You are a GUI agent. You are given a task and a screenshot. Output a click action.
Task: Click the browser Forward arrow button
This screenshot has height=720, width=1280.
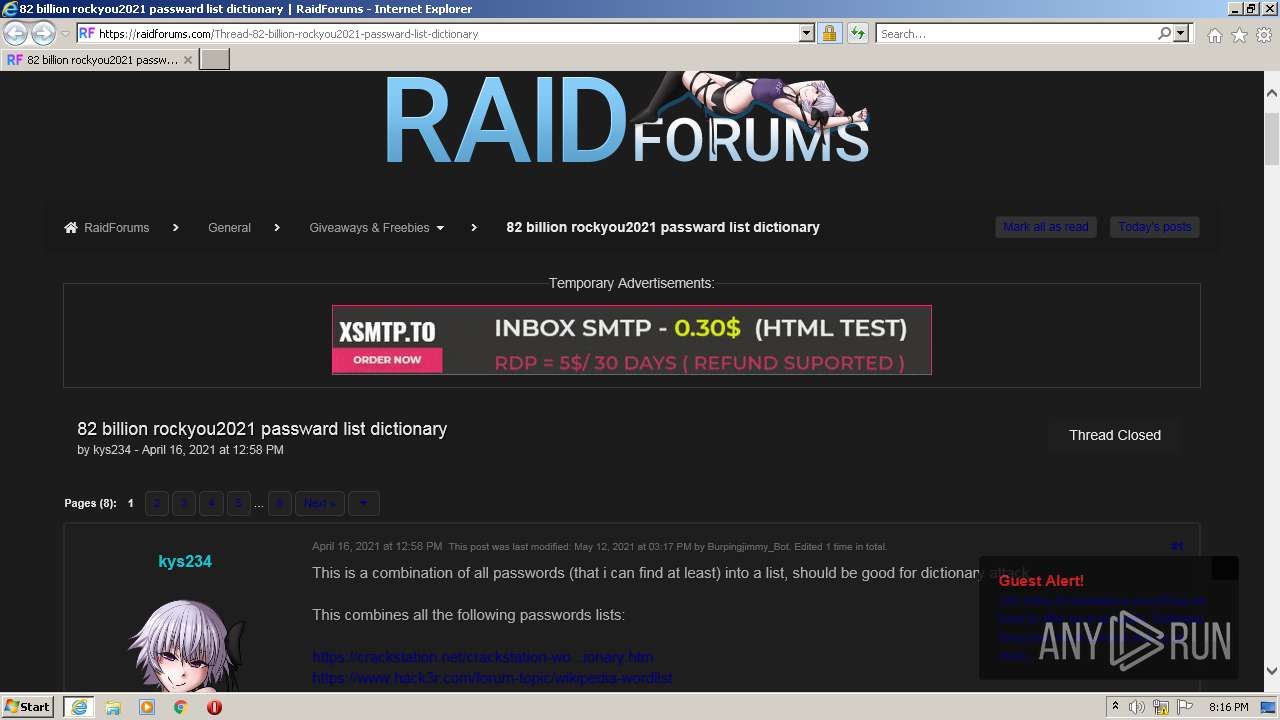click(43, 33)
